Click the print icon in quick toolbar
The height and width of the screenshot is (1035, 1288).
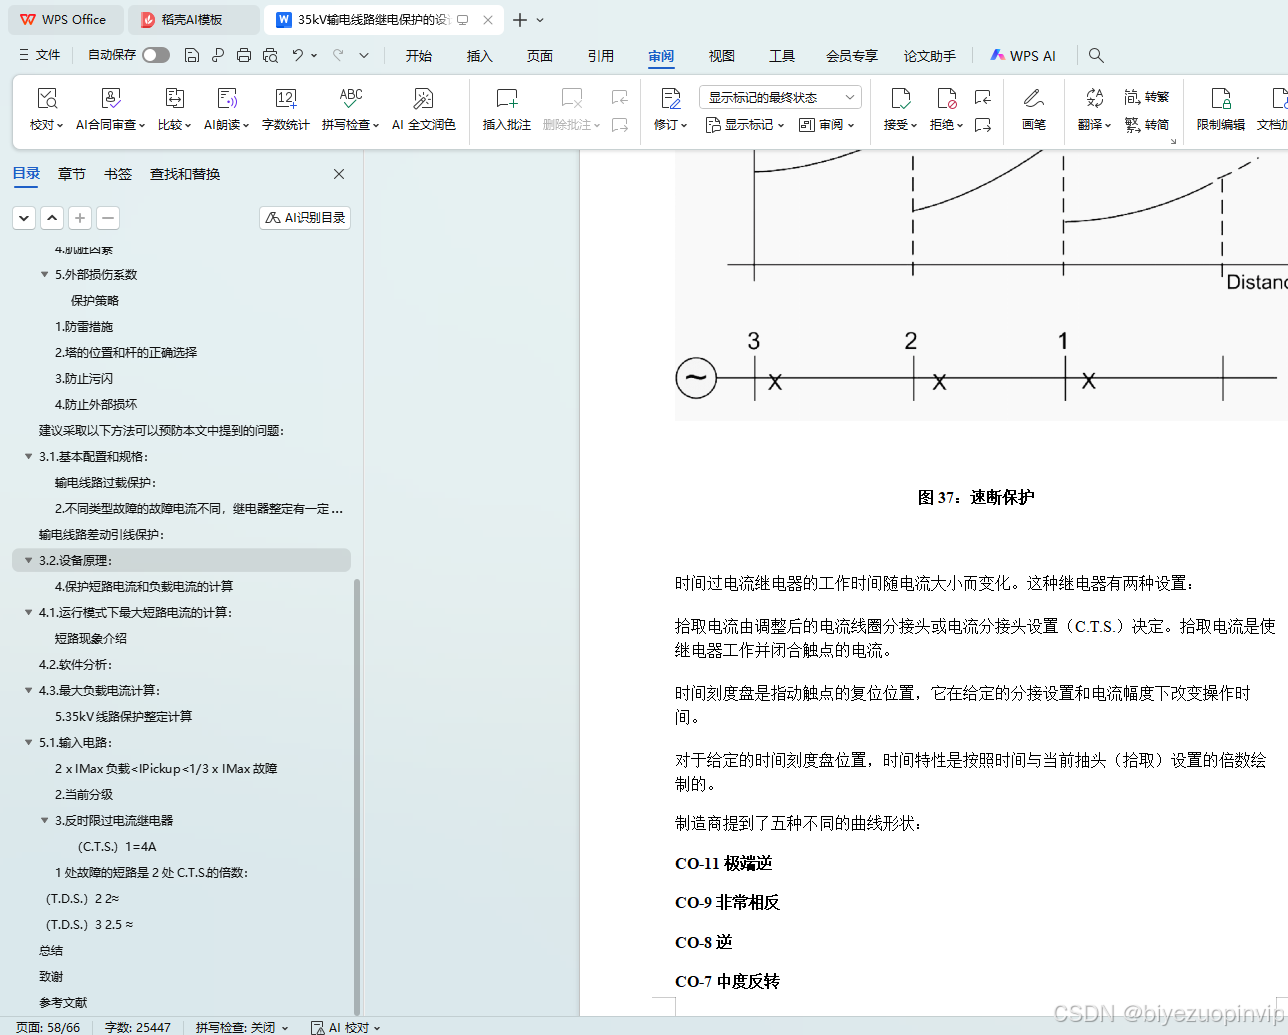pos(243,55)
